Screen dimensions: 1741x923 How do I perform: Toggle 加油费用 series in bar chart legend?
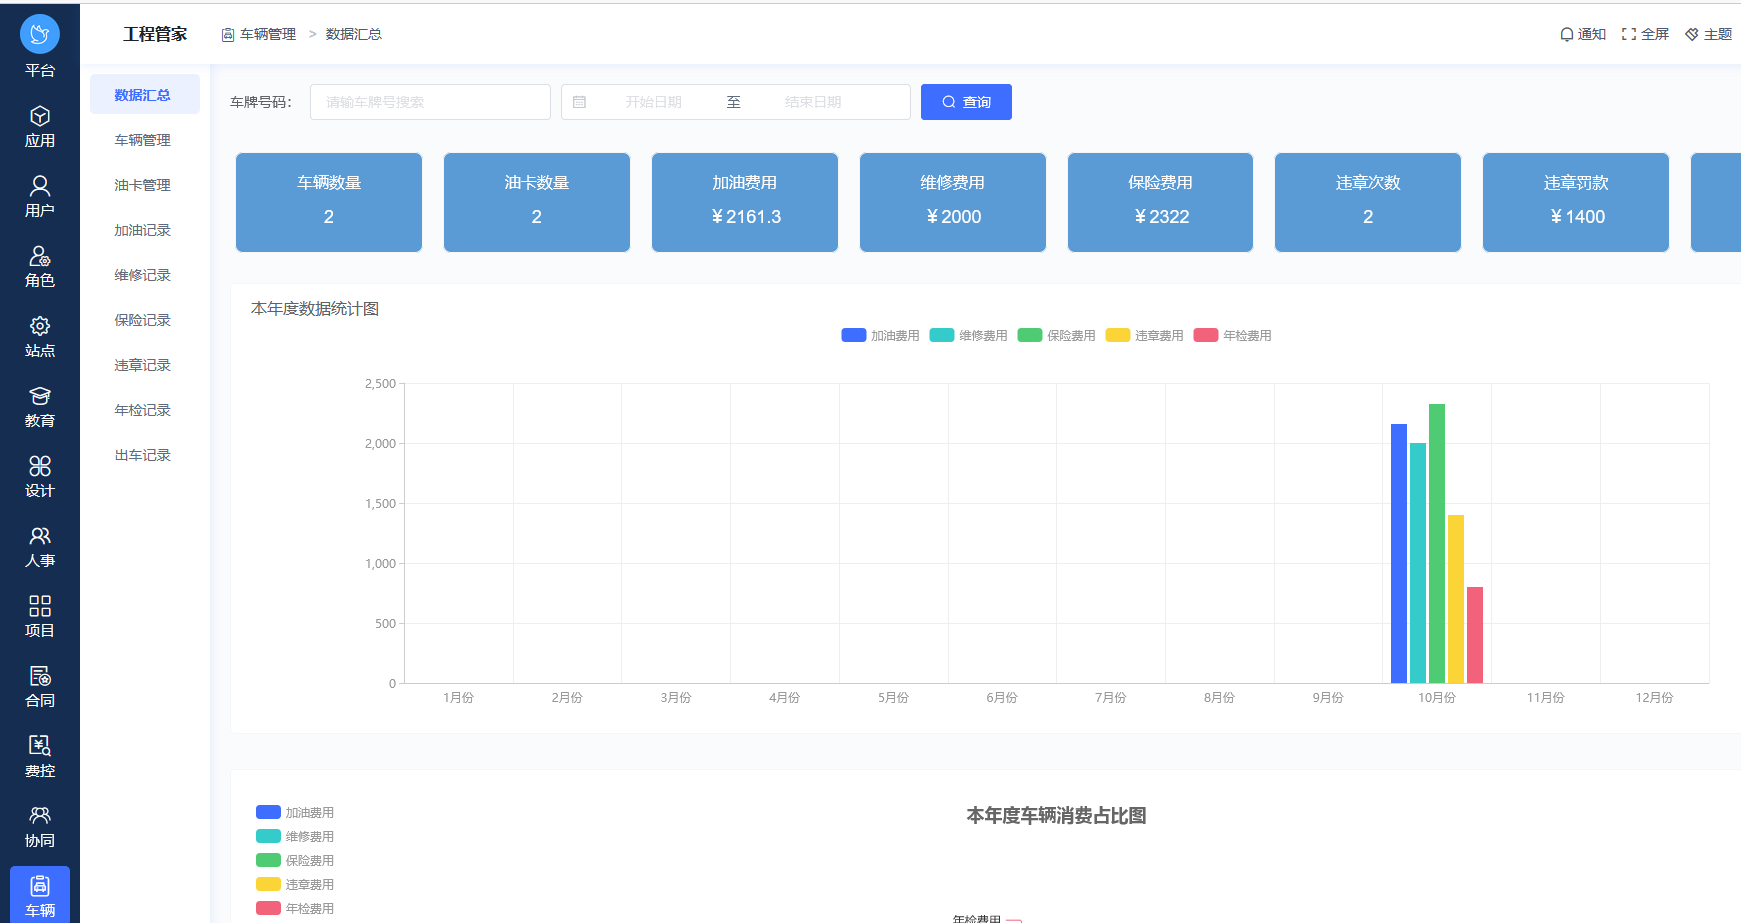pyautogui.click(x=880, y=336)
